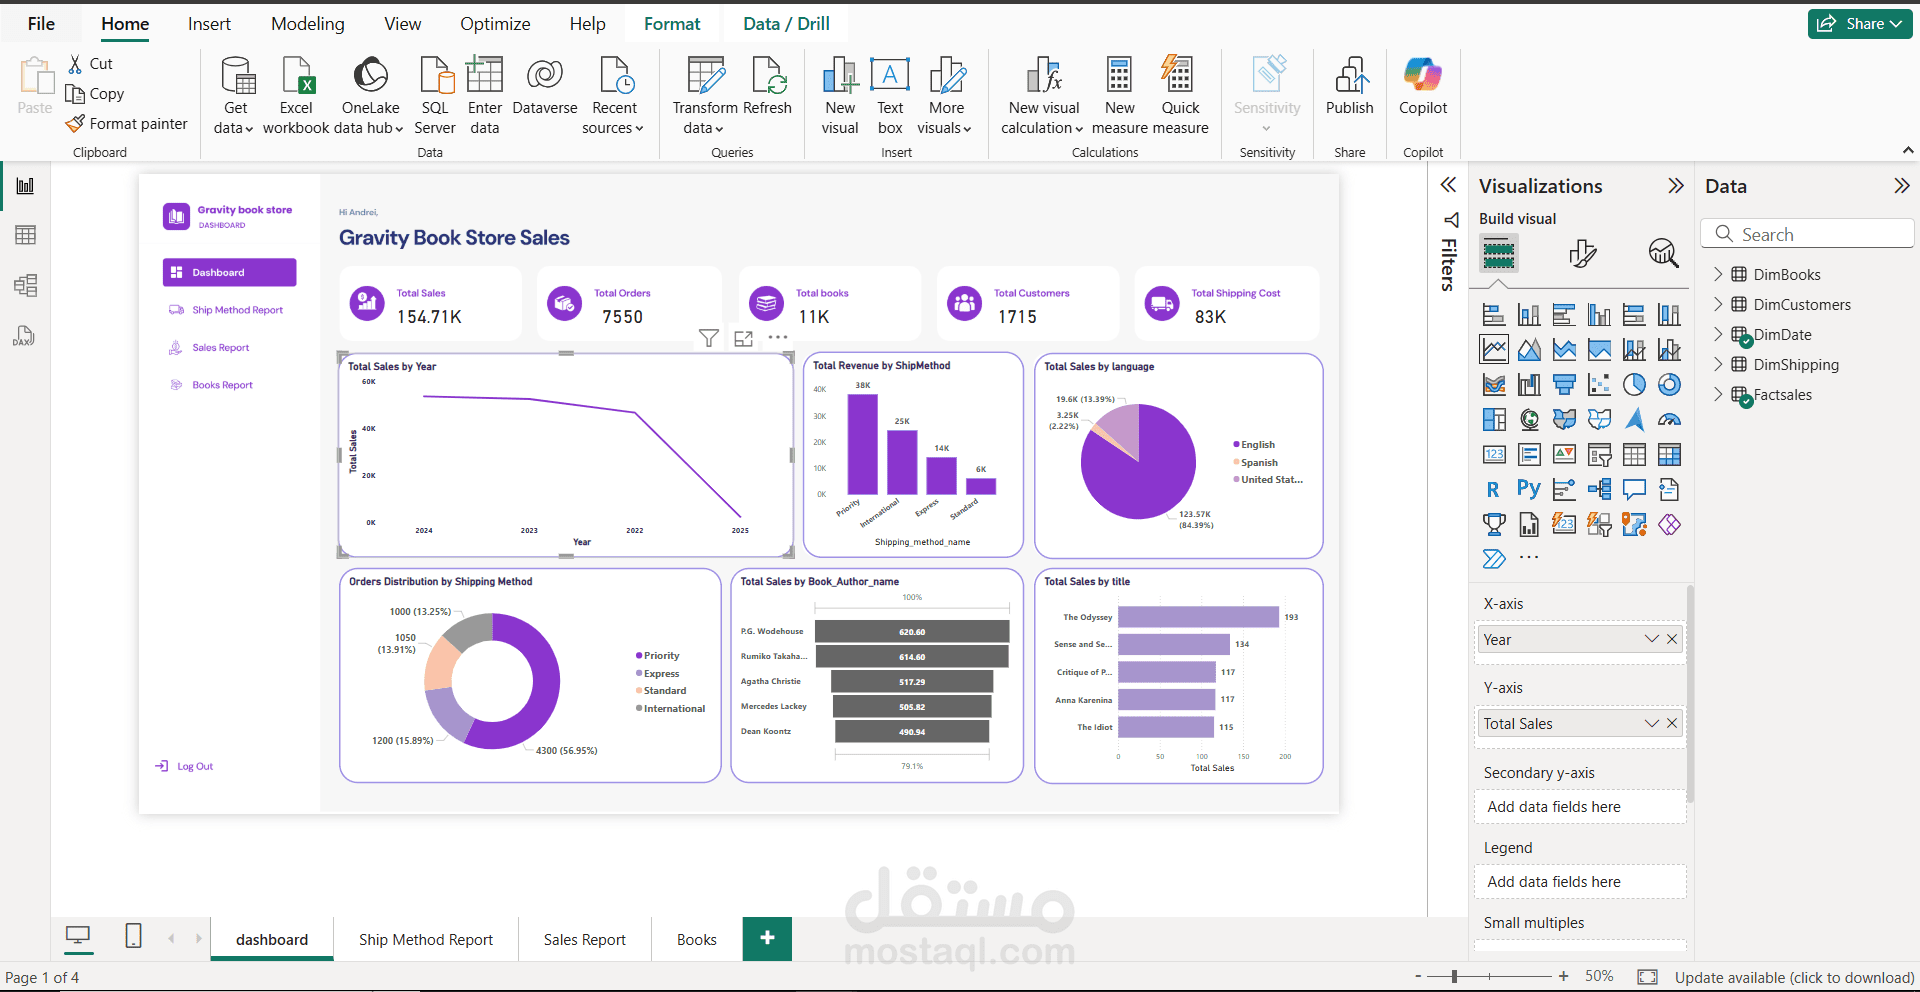Choose the Python visual icon

click(1529, 489)
